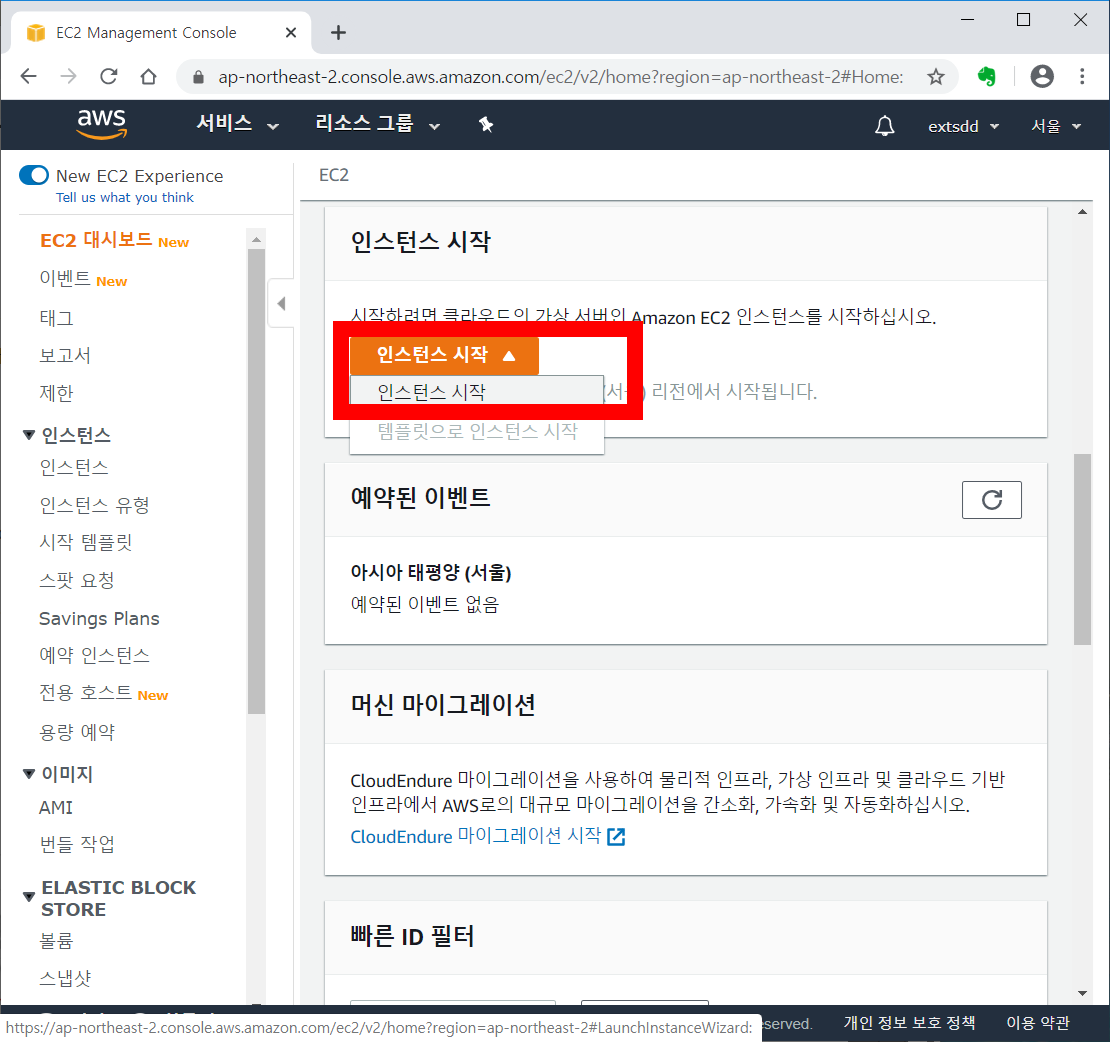The width and height of the screenshot is (1110, 1042).
Task: Click the main content scrollbar thumb
Action: 1082,549
